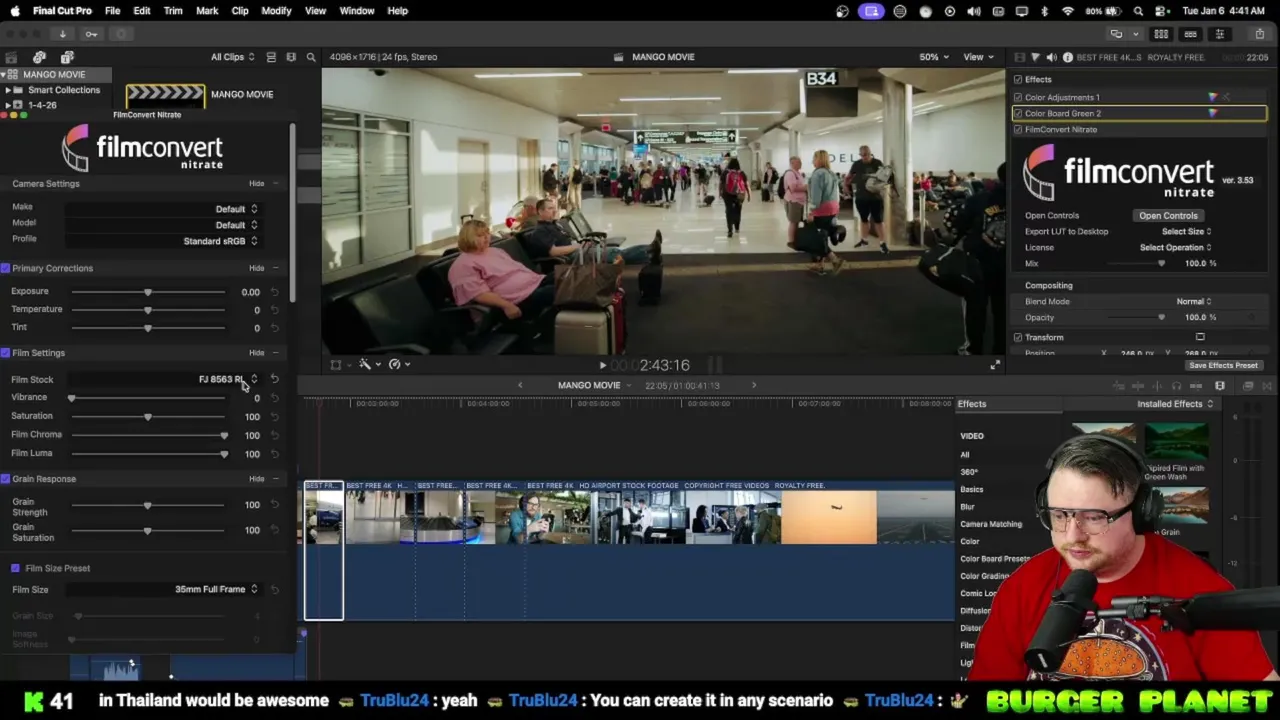Open the viewer View options dropdown
Viewport: 1280px width, 720px height.
click(x=978, y=57)
